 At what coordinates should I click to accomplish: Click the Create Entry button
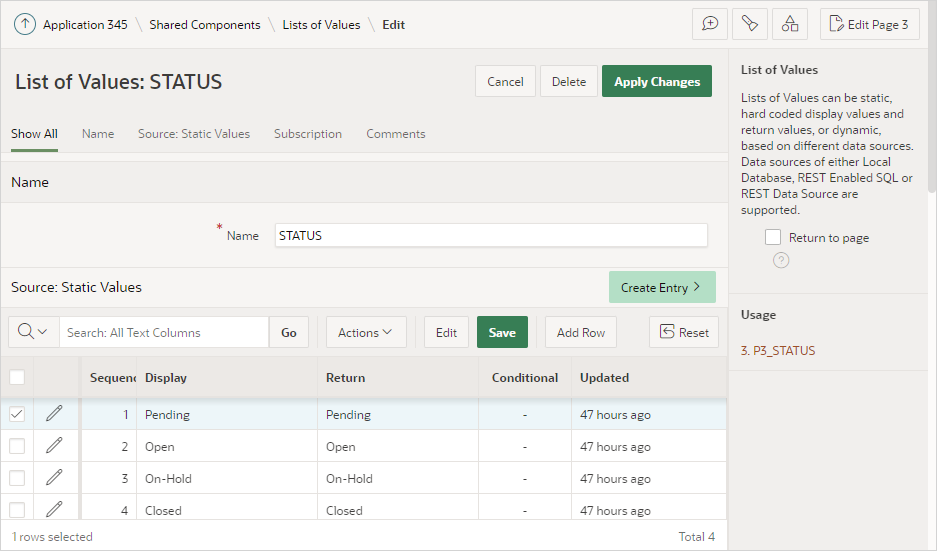[x=662, y=287]
